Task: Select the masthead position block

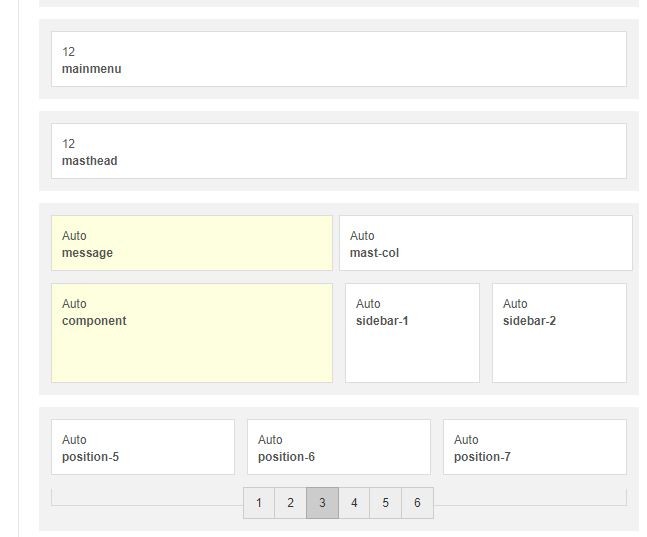Action: click(338, 151)
